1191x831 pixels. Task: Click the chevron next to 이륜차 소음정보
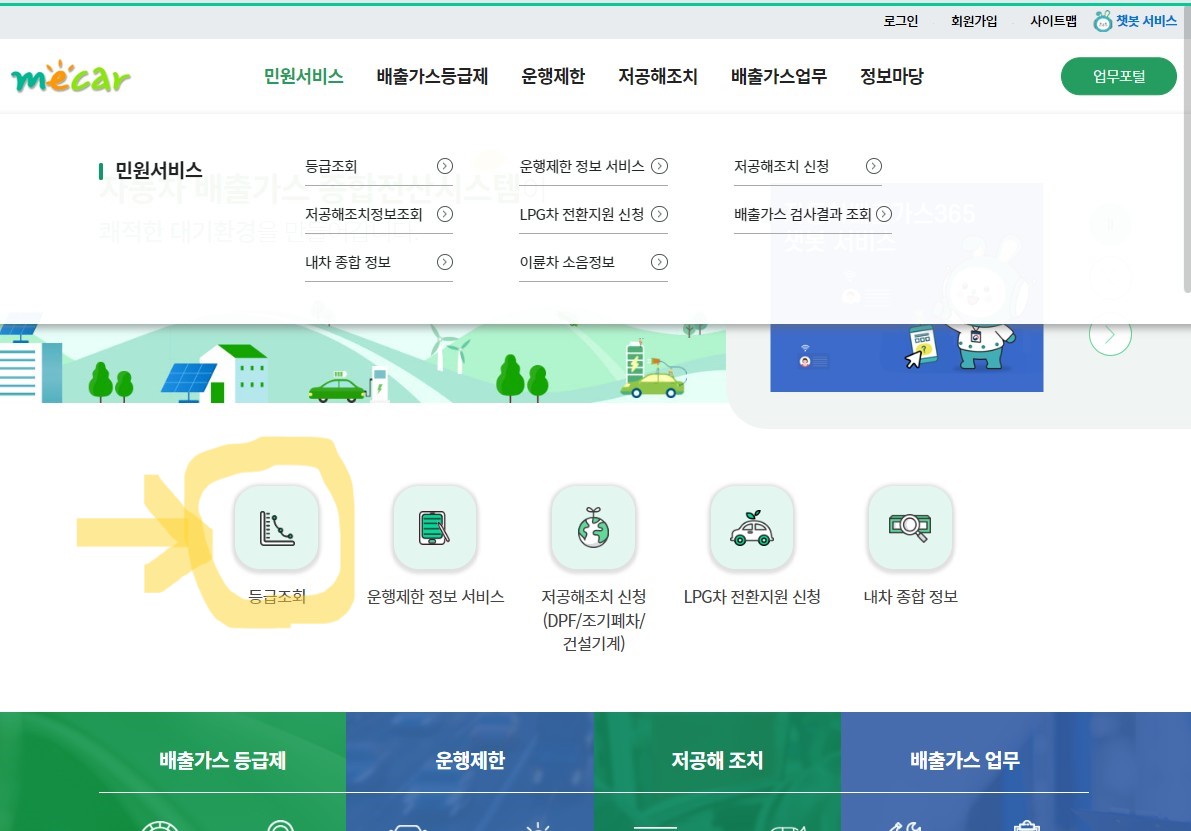pyautogui.click(x=658, y=262)
